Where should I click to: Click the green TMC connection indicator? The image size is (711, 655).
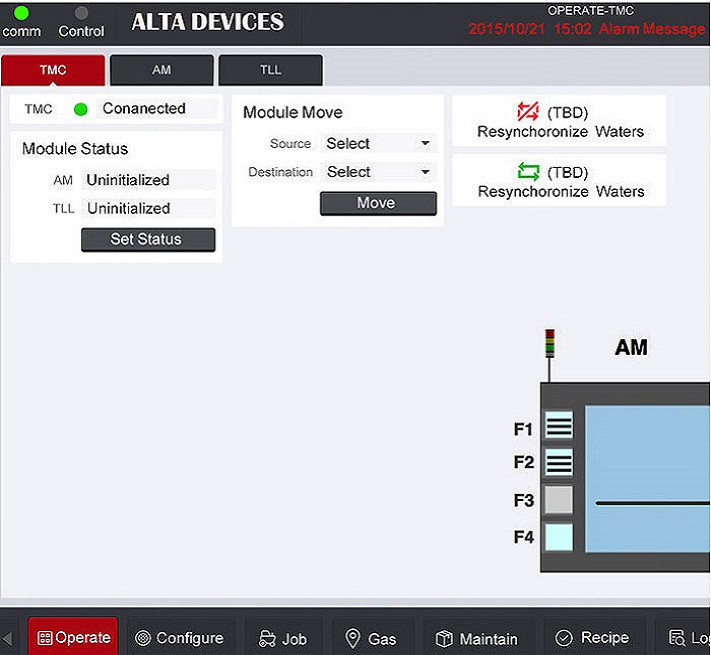tap(81, 109)
